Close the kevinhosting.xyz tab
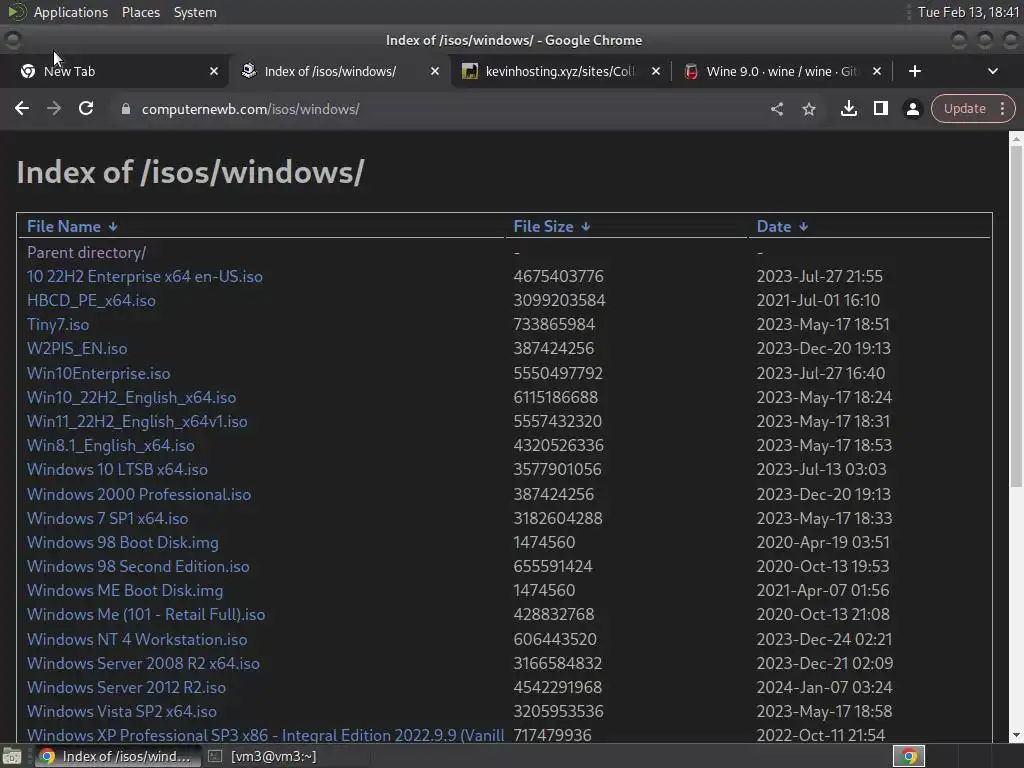 pos(656,71)
